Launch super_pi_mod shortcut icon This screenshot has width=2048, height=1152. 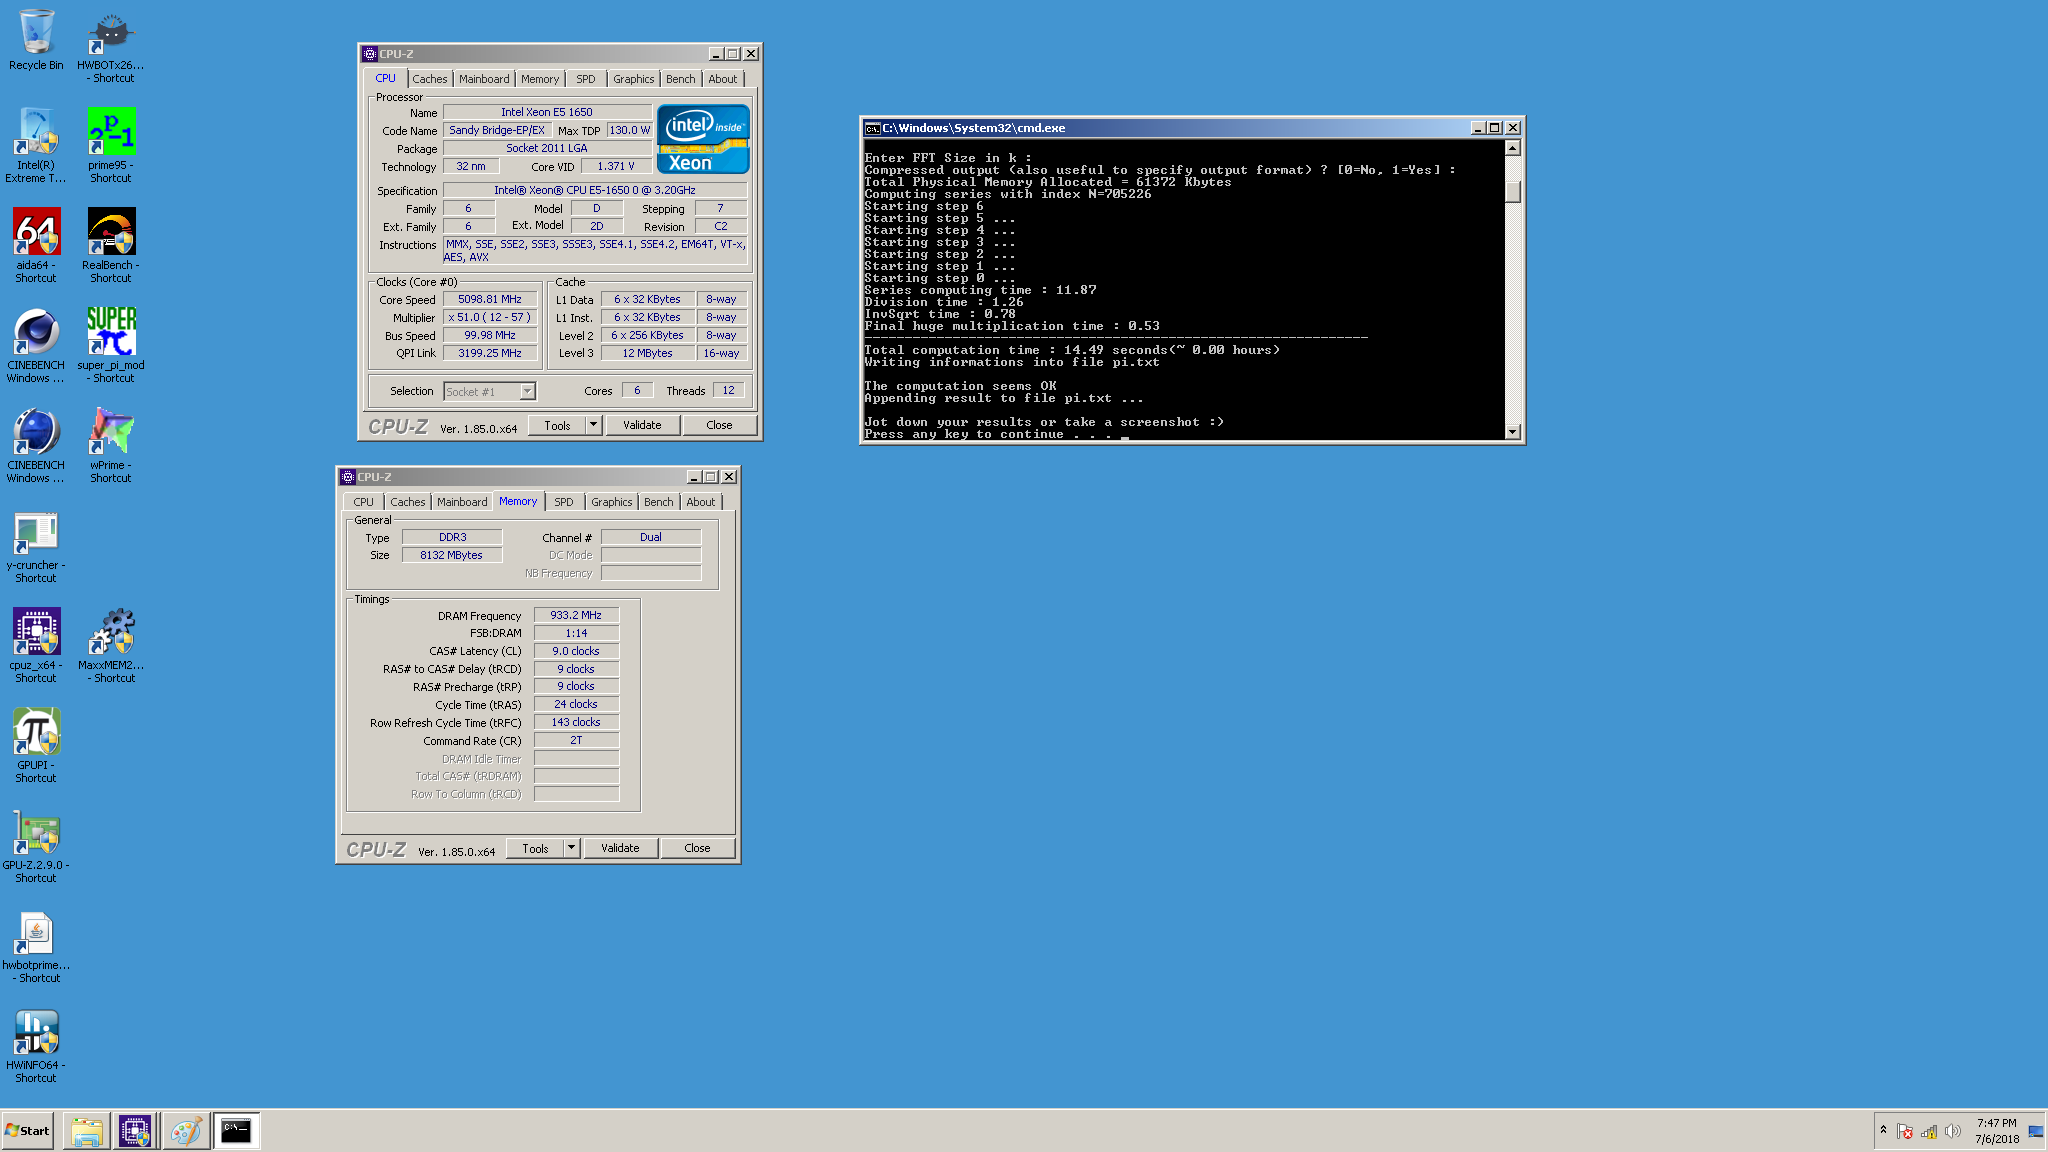[x=111, y=346]
